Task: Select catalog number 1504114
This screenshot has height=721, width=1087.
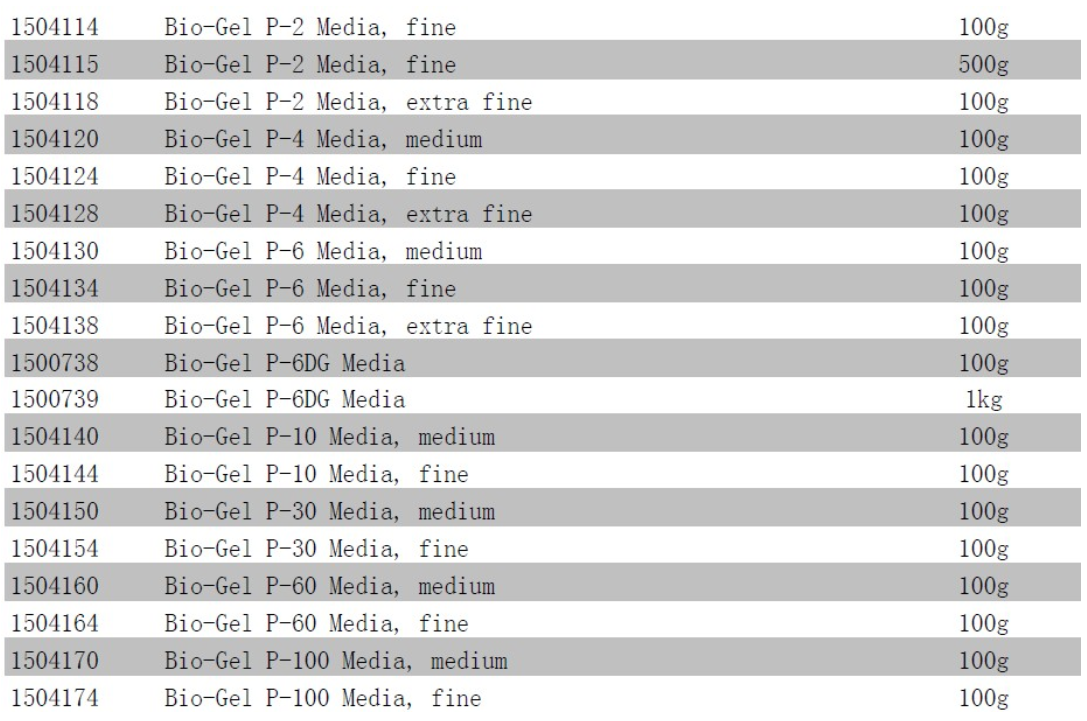Action: [x=55, y=27]
